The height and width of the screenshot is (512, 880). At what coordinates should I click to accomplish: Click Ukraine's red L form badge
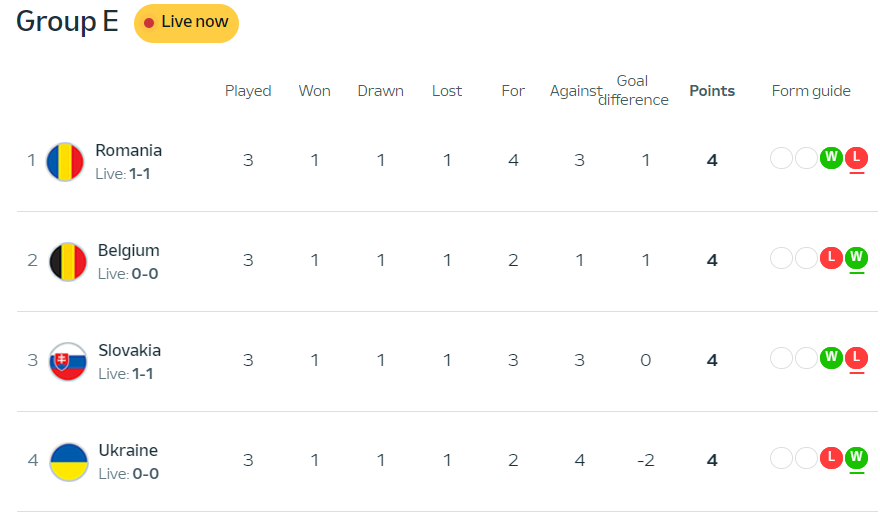(x=831, y=457)
